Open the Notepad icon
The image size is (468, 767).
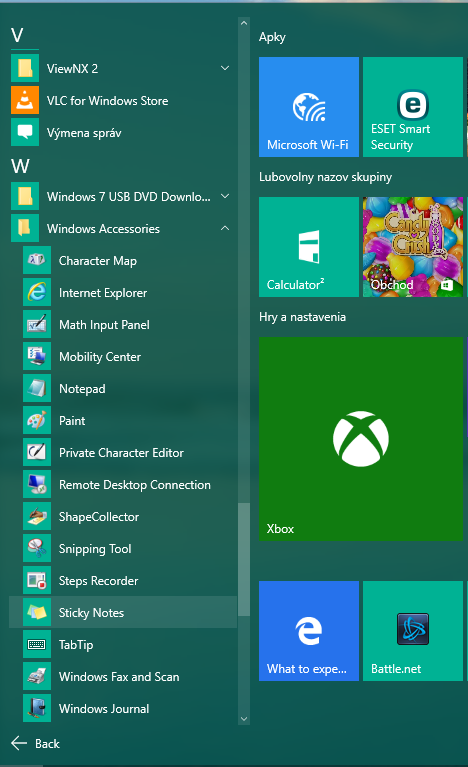(x=37, y=389)
